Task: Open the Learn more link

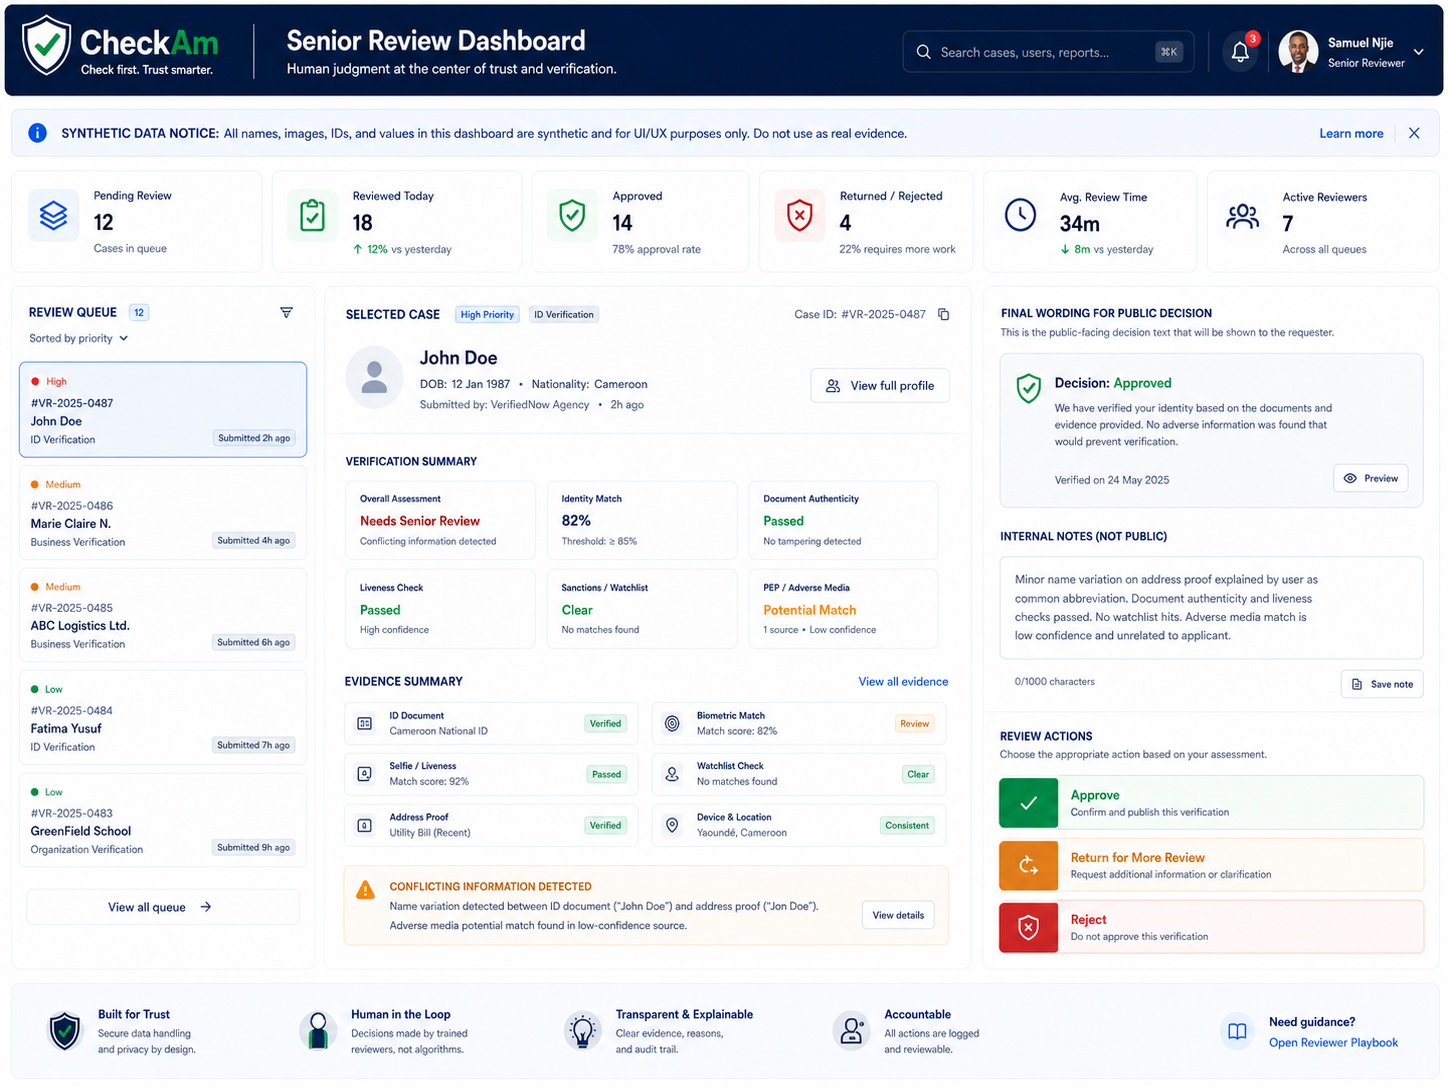Action: coord(1351,134)
